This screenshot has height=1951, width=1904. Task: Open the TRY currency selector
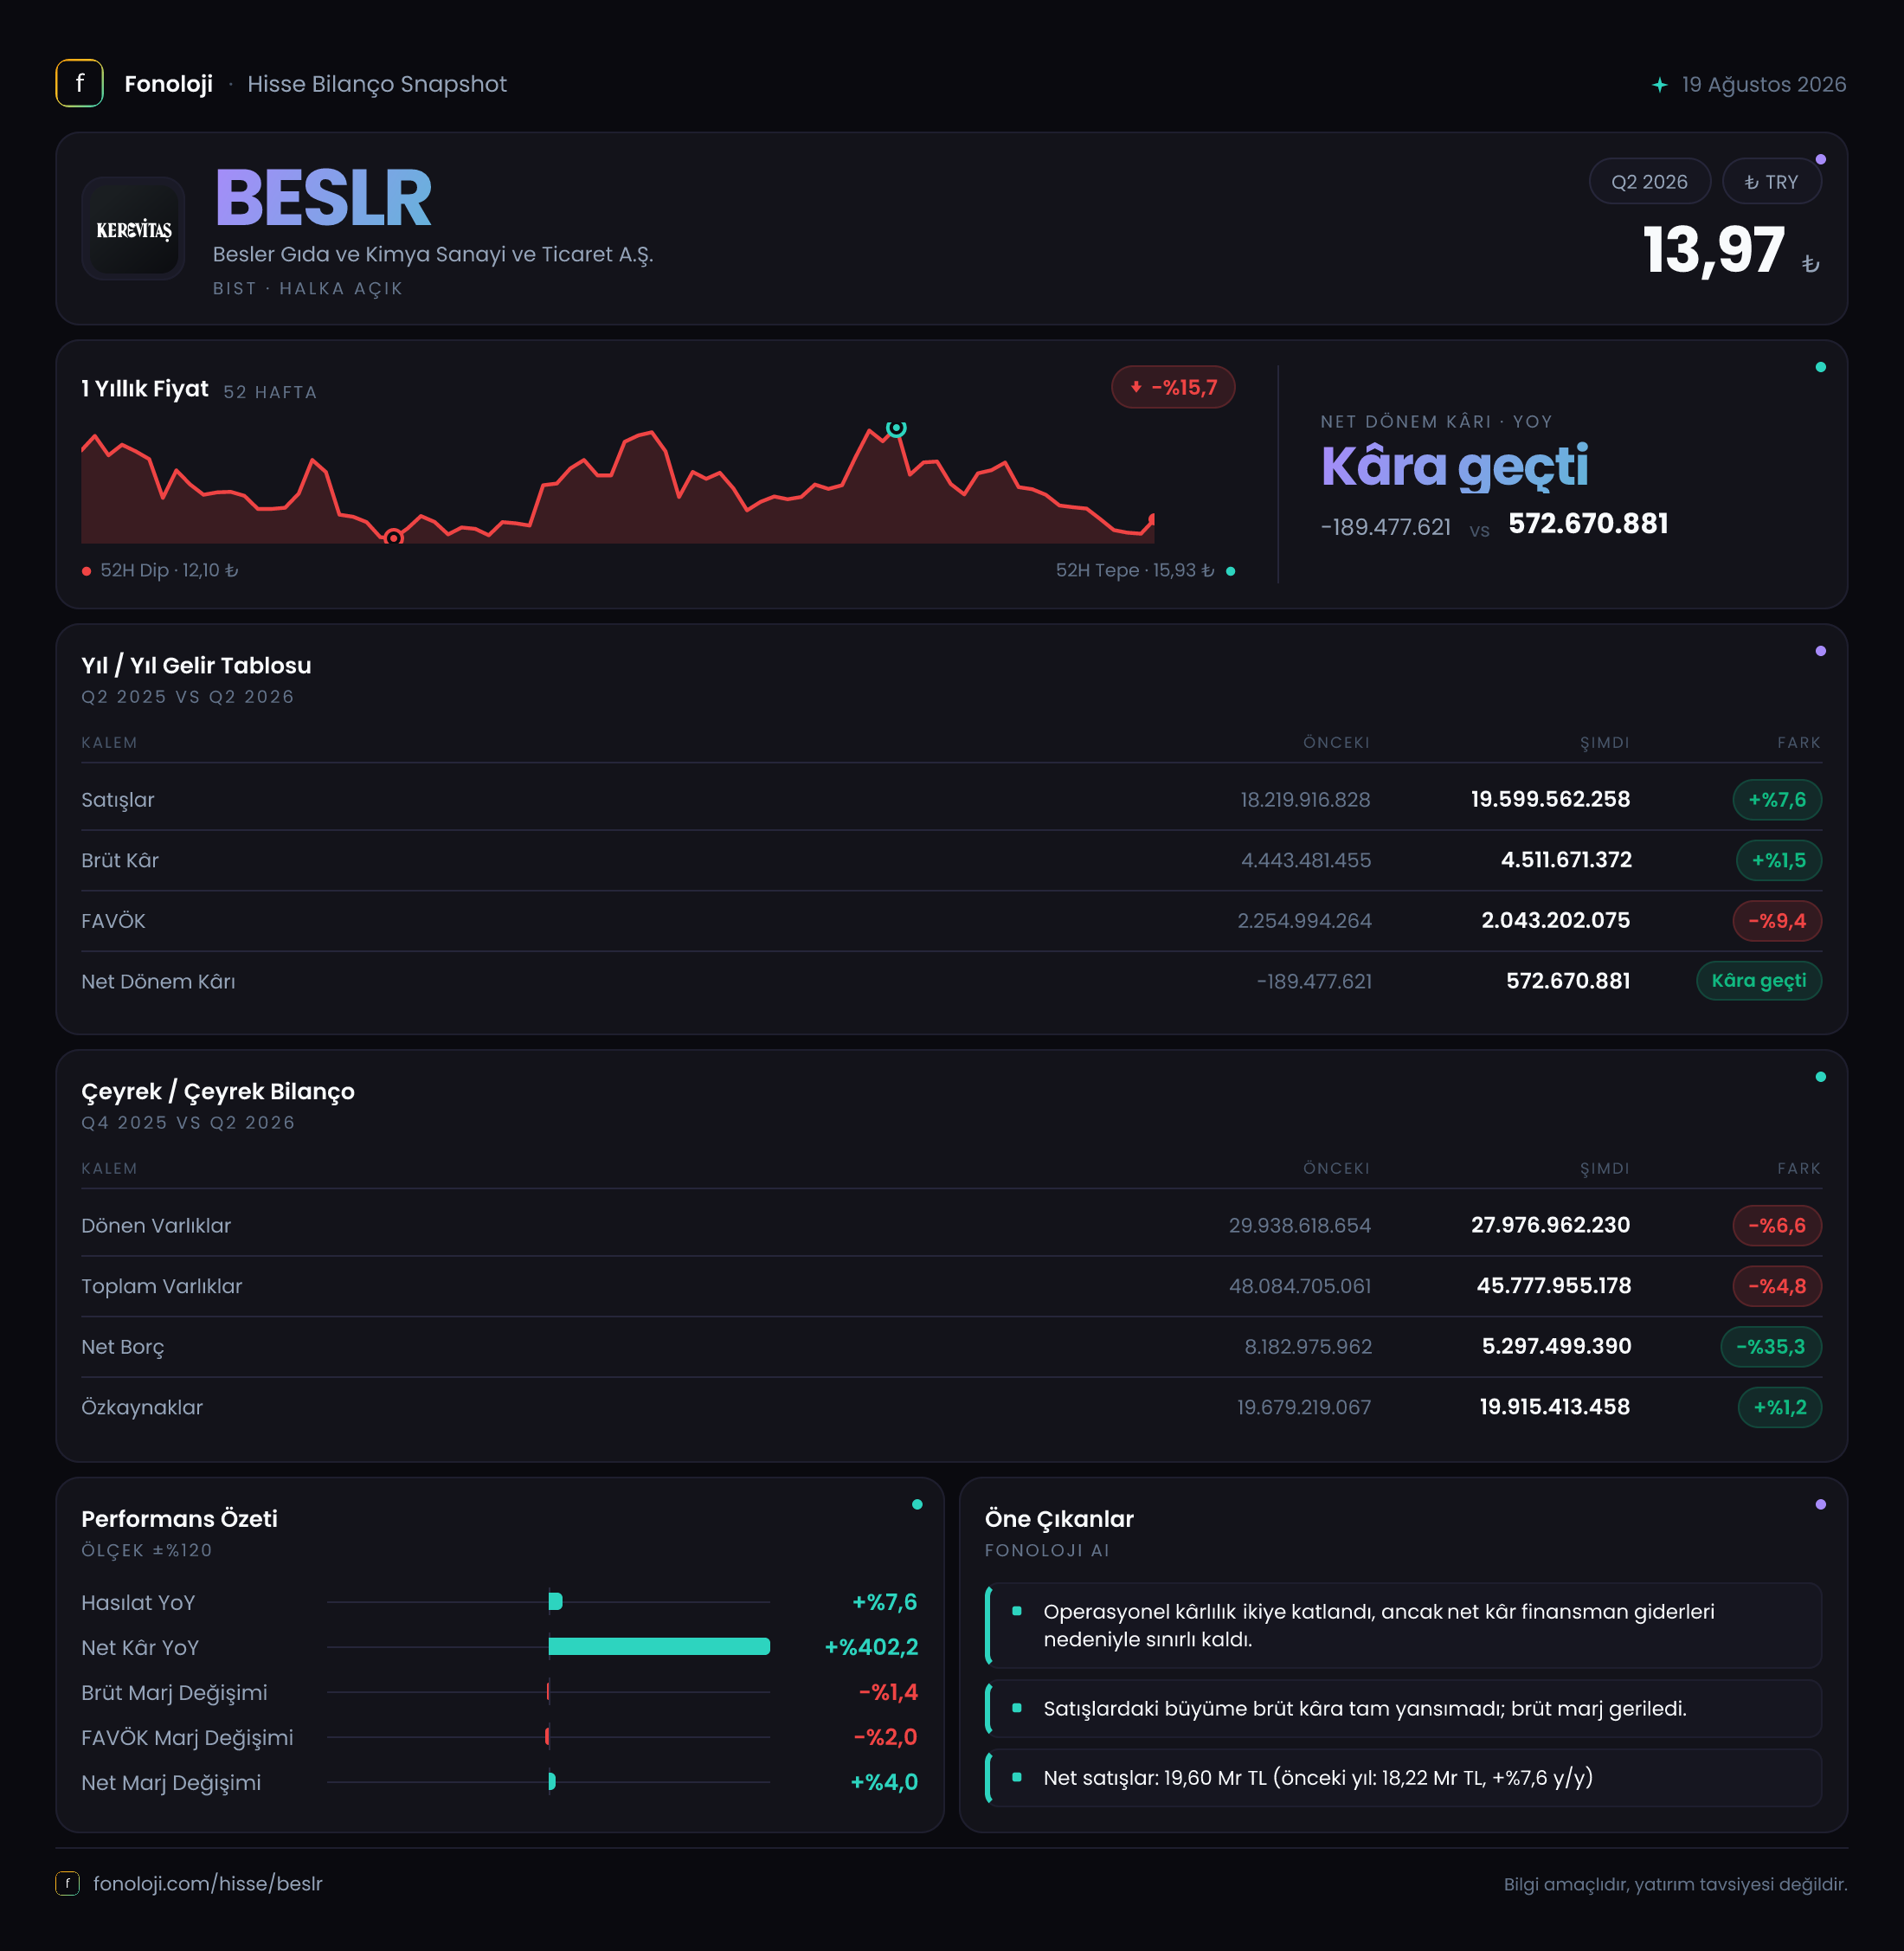[1771, 182]
